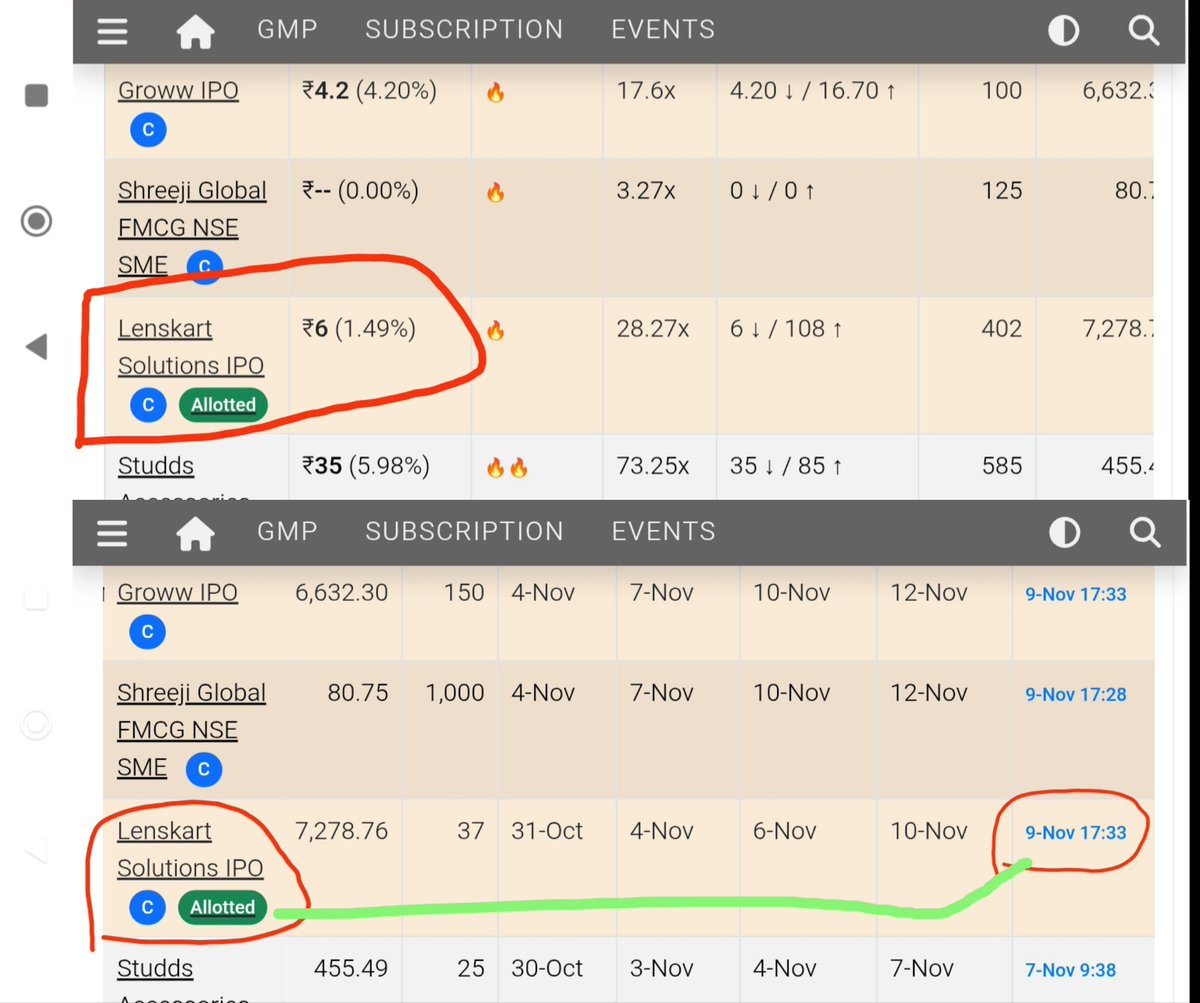Screen dimensions: 1200x1003
Task: Select the 35 ↓ / 85 ↑ GMP range cell
Action: [786, 466]
